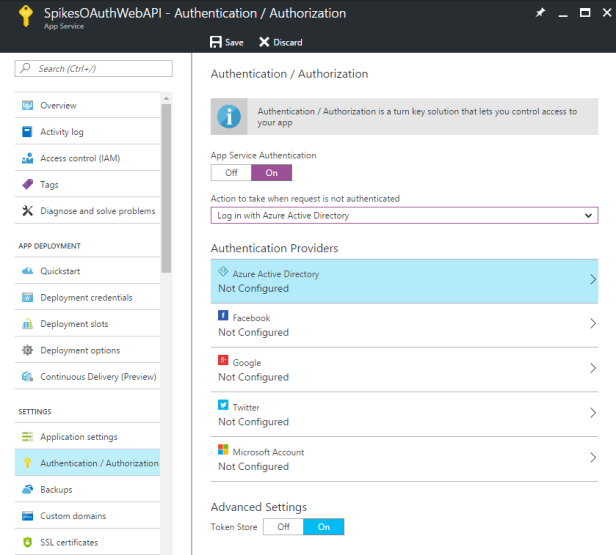Click the Custom domains icon
The height and width of the screenshot is (555, 616).
(28, 516)
